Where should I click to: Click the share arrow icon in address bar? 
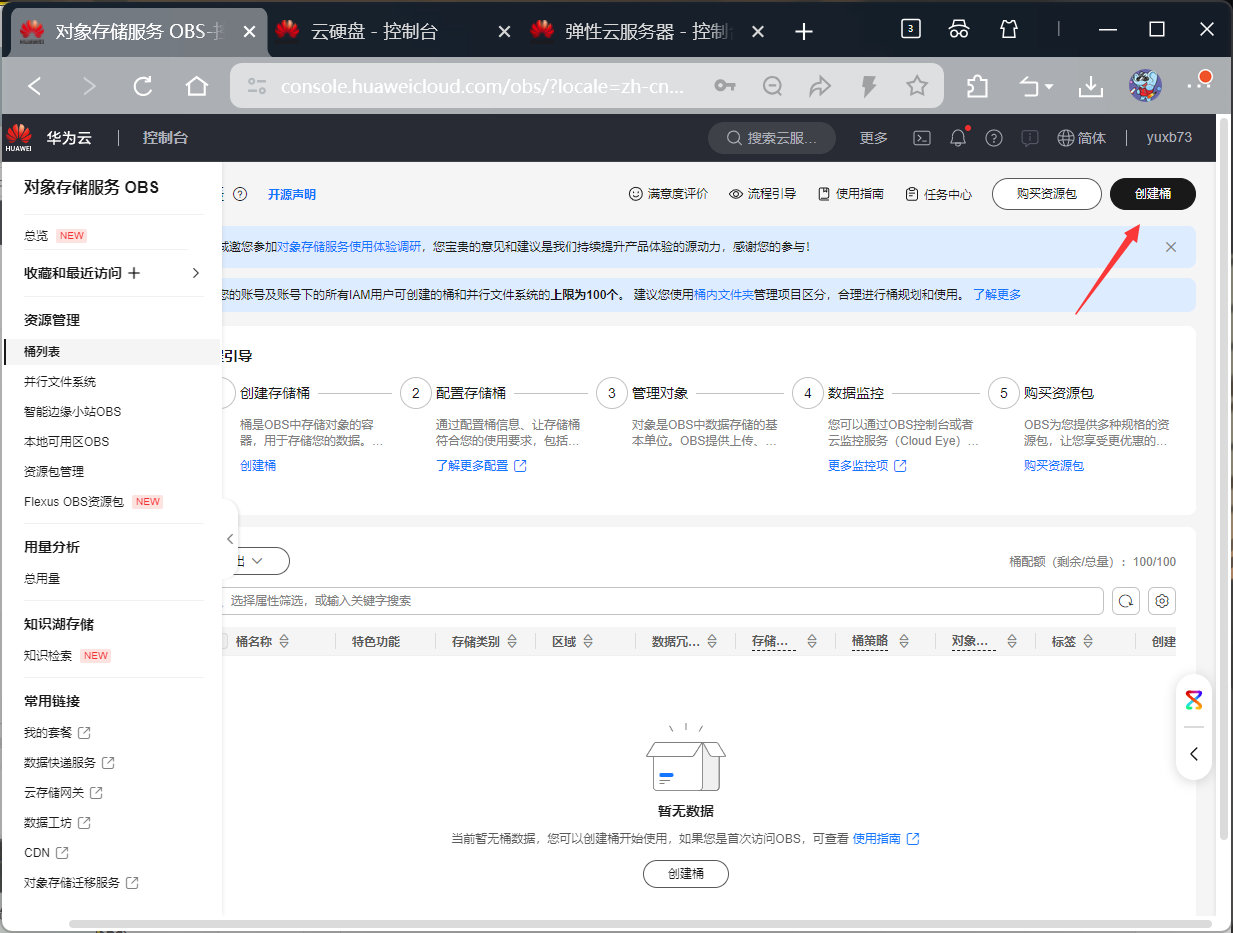821,87
